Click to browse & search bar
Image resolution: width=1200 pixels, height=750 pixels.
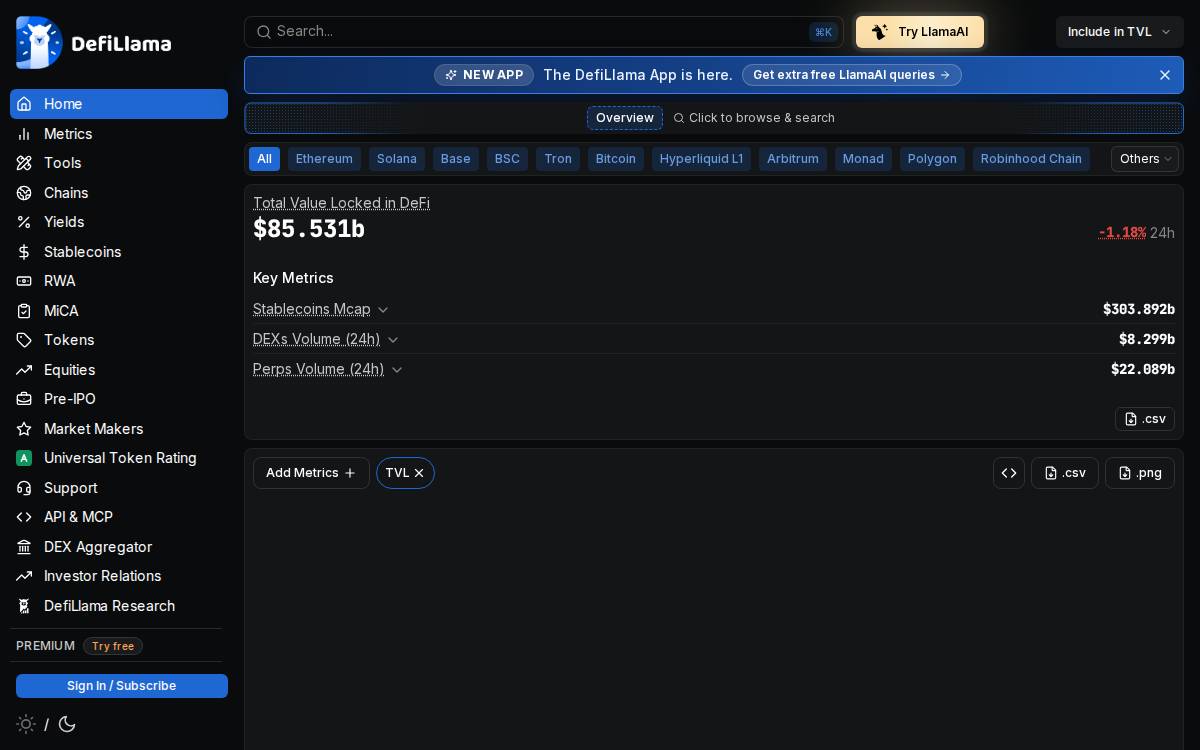pos(754,118)
